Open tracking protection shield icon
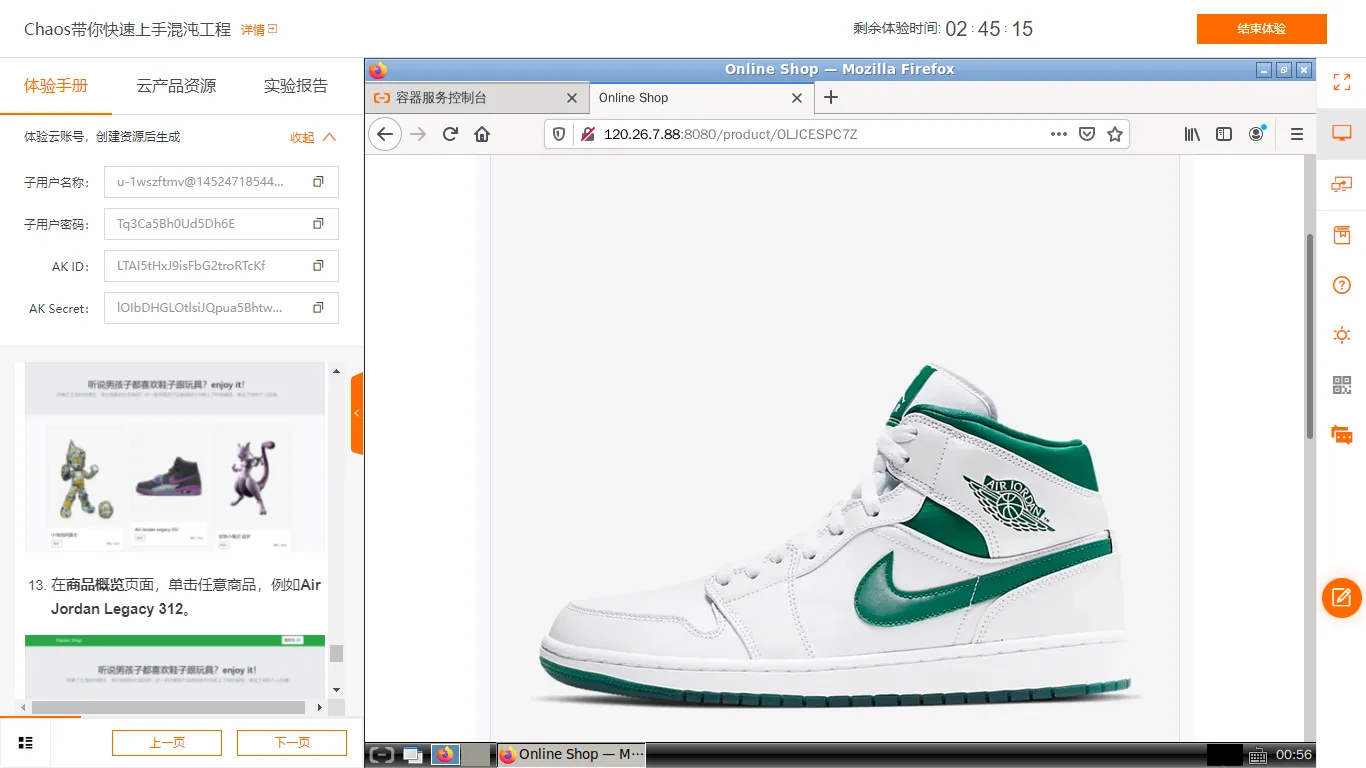This screenshot has height=768, width=1366. click(559, 134)
